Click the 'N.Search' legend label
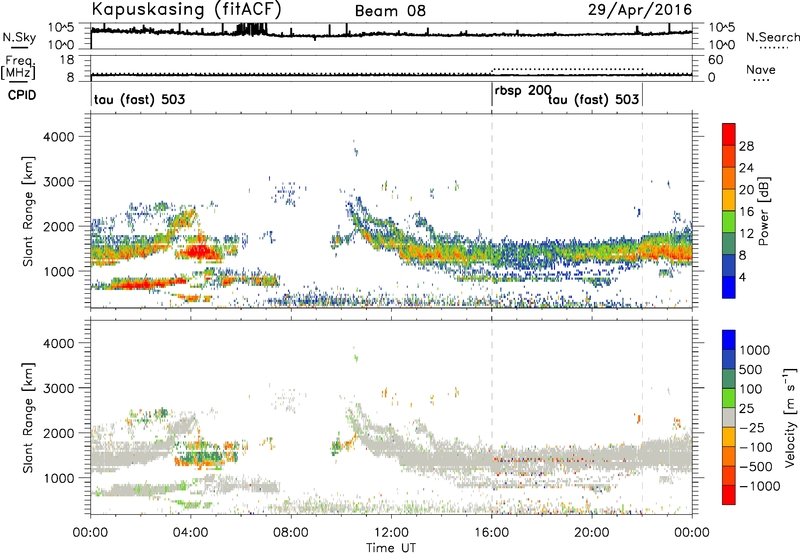Screen dimensions: 800x554 pos(772,37)
